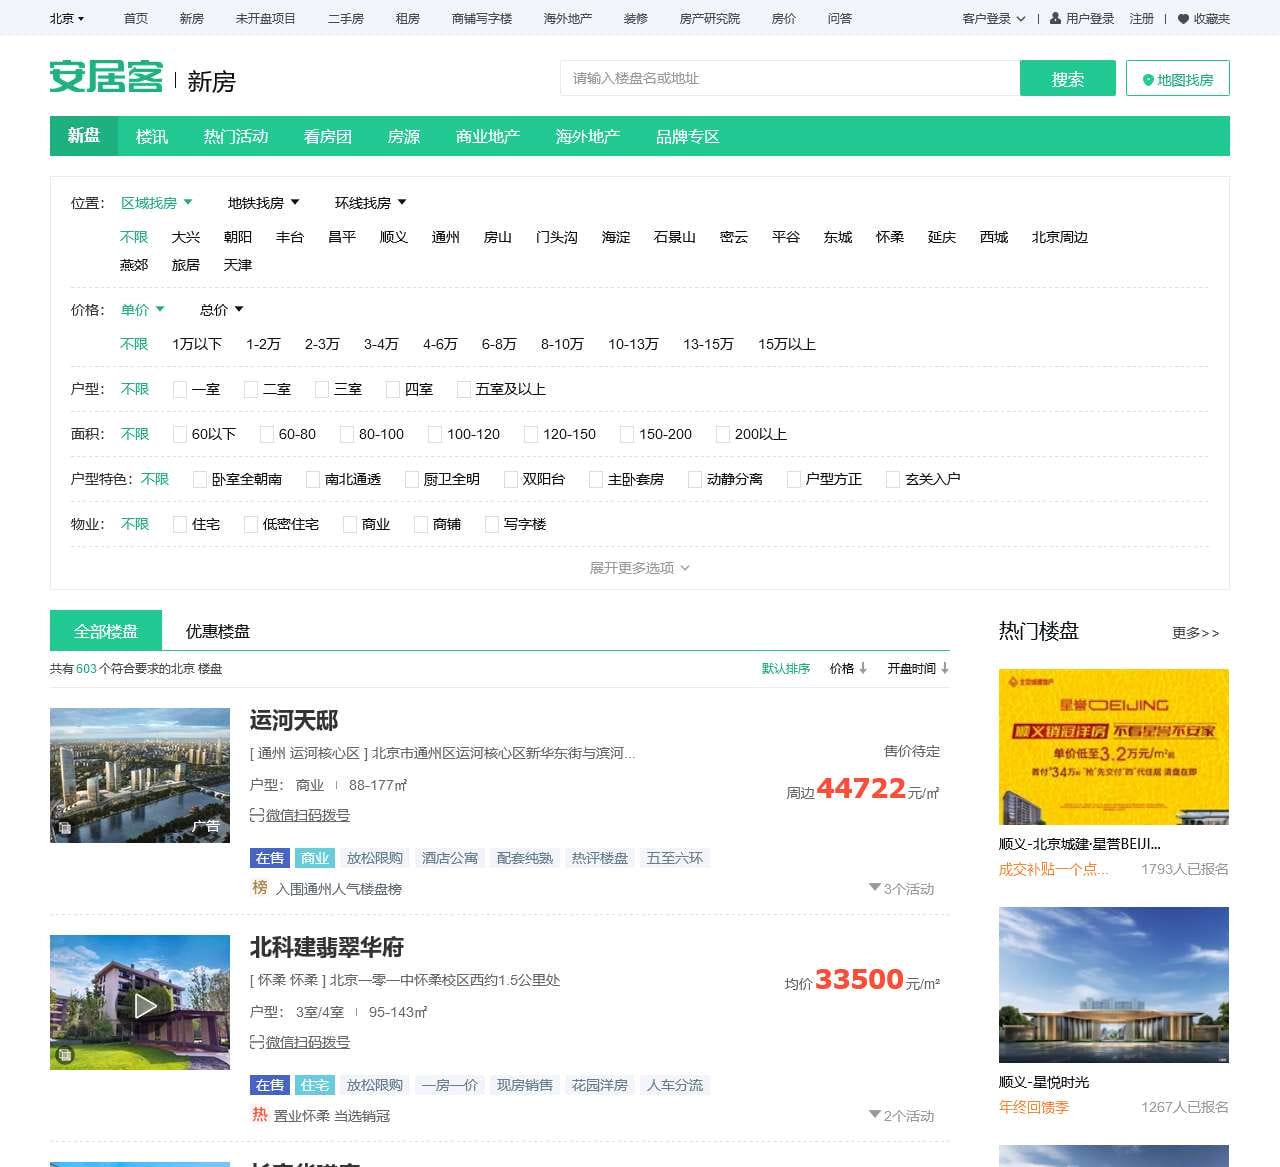Open the 二手房 menu item
This screenshot has height=1167, width=1280.
pyautogui.click(x=345, y=17)
